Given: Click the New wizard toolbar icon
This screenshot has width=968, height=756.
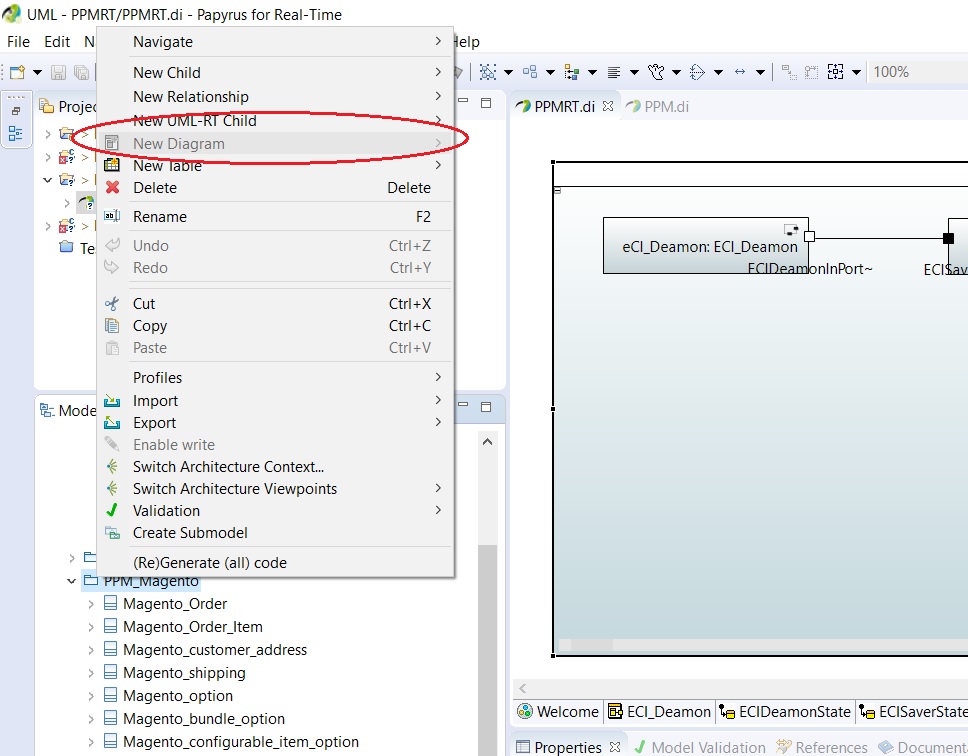Looking at the screenshot, I should coord(17,72).
